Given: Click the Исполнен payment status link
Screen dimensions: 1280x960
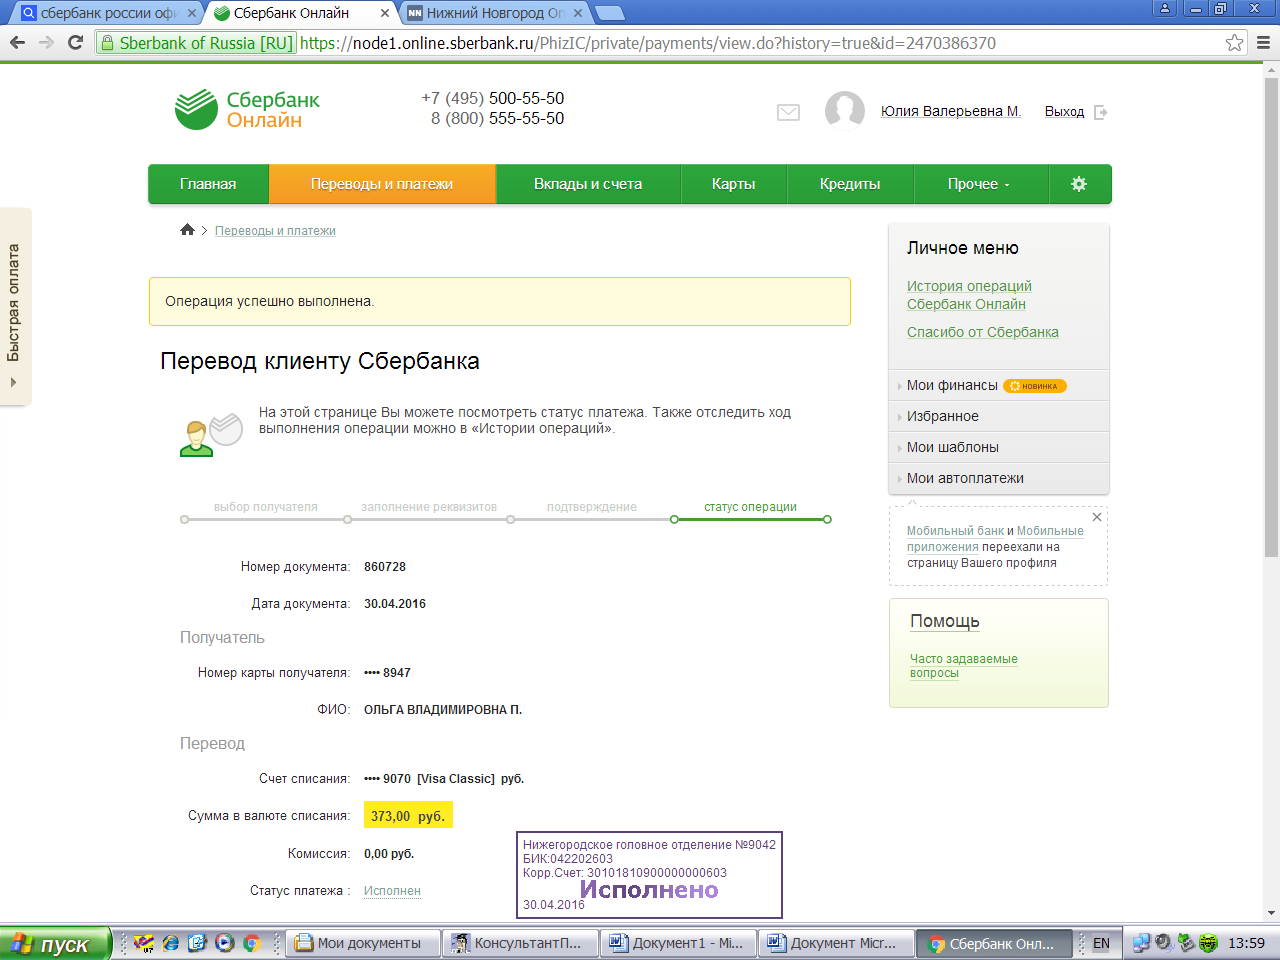Looking at the screenshot, I should pyautogui.click(x=392, y=891).
